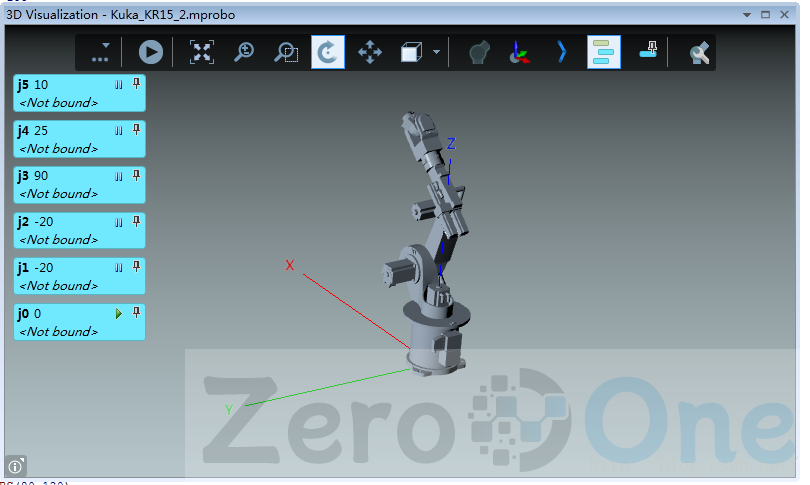Click <Not bound> under j2
This screenshot has width=810, height=485.
coord(58,240)
